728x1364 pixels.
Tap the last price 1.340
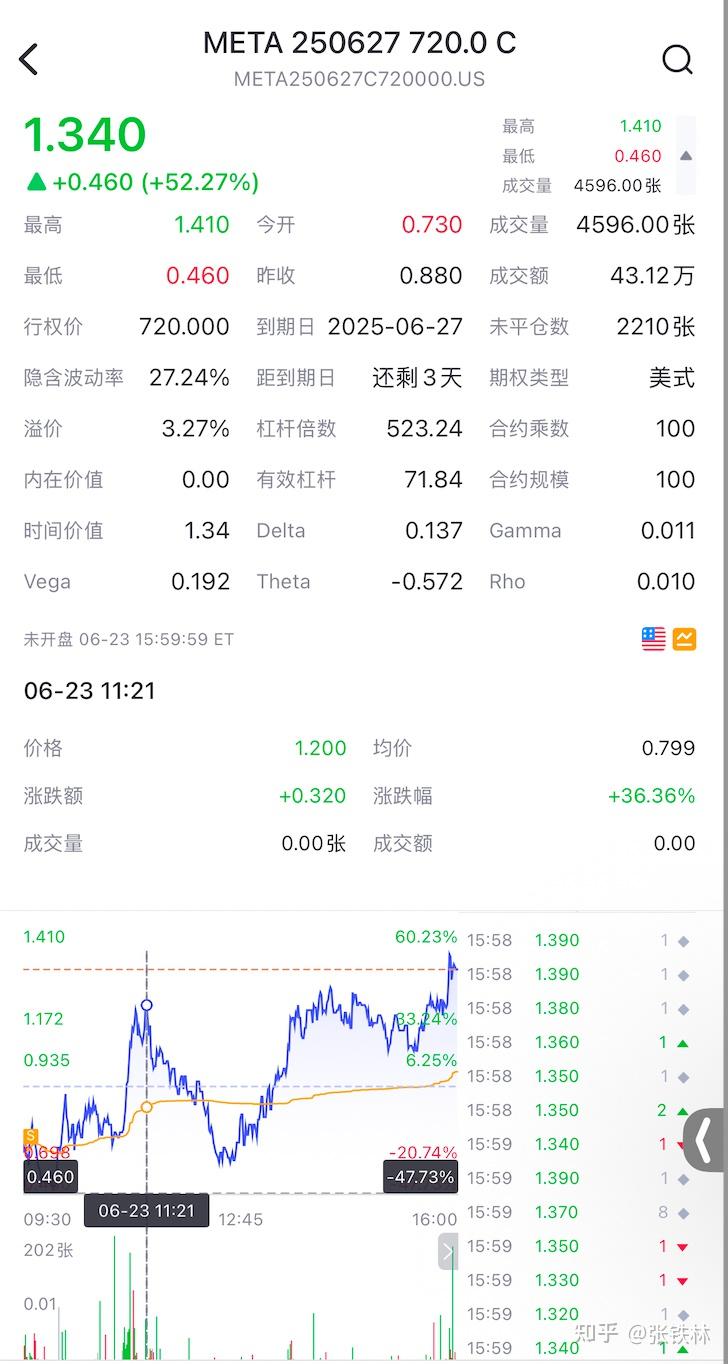pos(85,135)
